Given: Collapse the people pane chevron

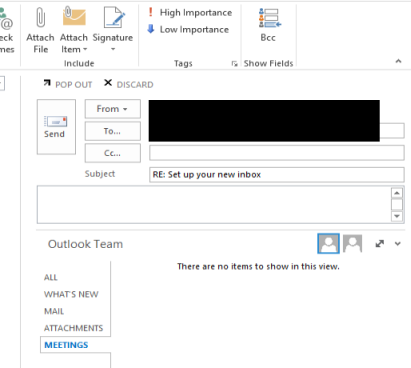Looking at the screenshot, I should (397, 244).
